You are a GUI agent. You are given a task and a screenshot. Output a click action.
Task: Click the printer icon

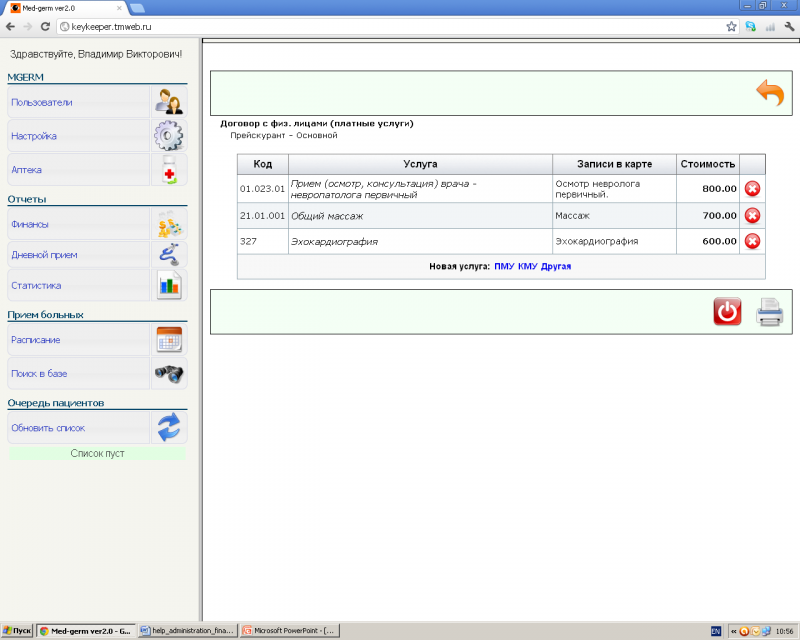coord(769,312)
